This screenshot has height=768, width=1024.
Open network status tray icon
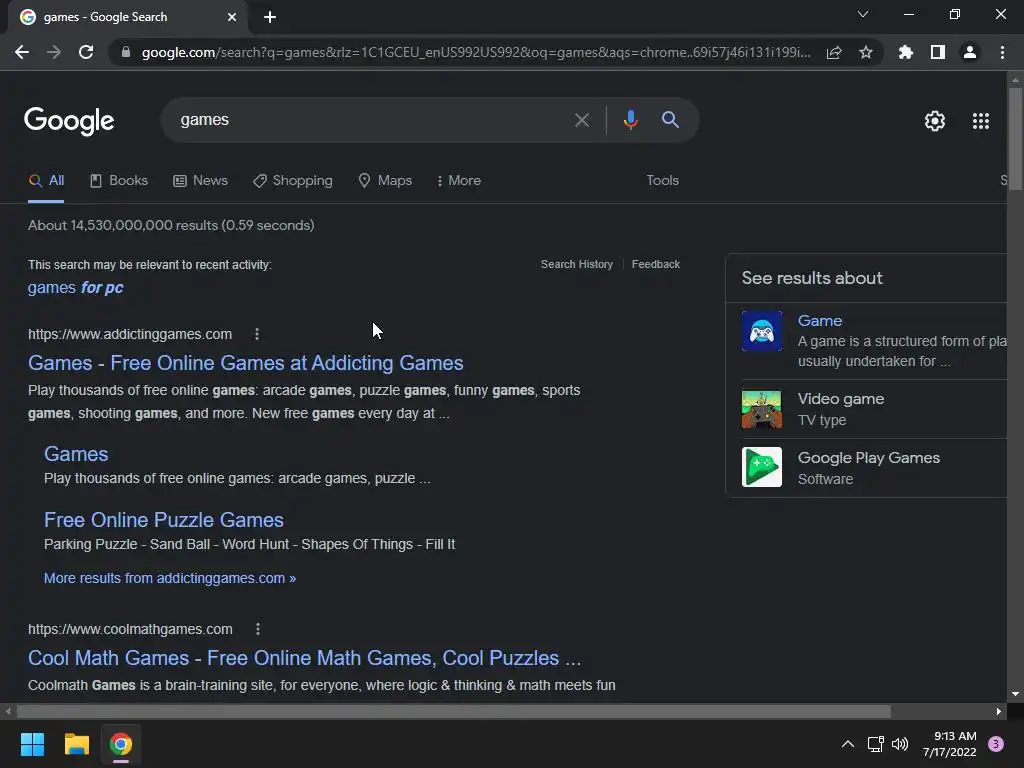875,744
